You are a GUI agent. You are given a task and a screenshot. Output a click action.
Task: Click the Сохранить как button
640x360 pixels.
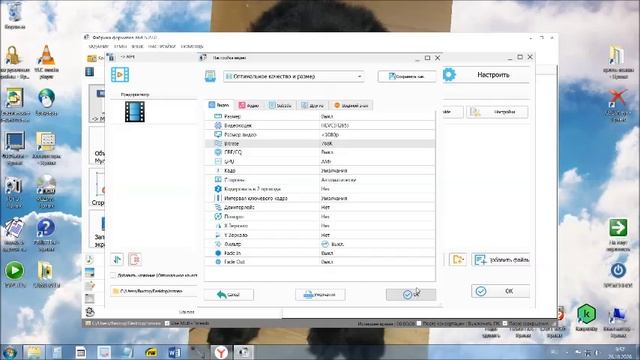coord(407,76)
